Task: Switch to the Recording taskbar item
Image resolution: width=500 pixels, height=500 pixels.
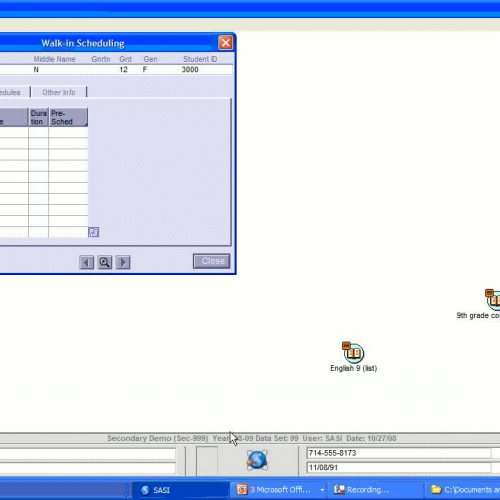Action: [375, 490]
